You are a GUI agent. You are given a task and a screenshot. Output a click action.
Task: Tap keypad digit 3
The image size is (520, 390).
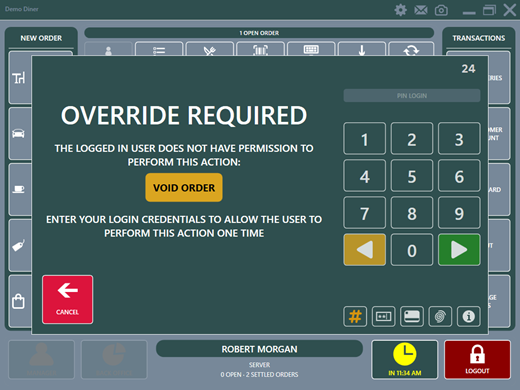pos(459,138)
